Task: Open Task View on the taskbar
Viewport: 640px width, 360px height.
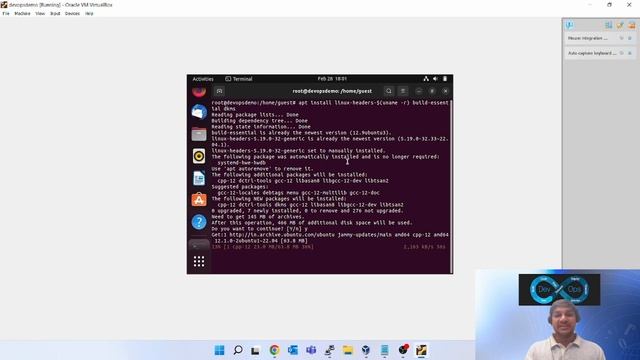Action: (x=256, y=350)
